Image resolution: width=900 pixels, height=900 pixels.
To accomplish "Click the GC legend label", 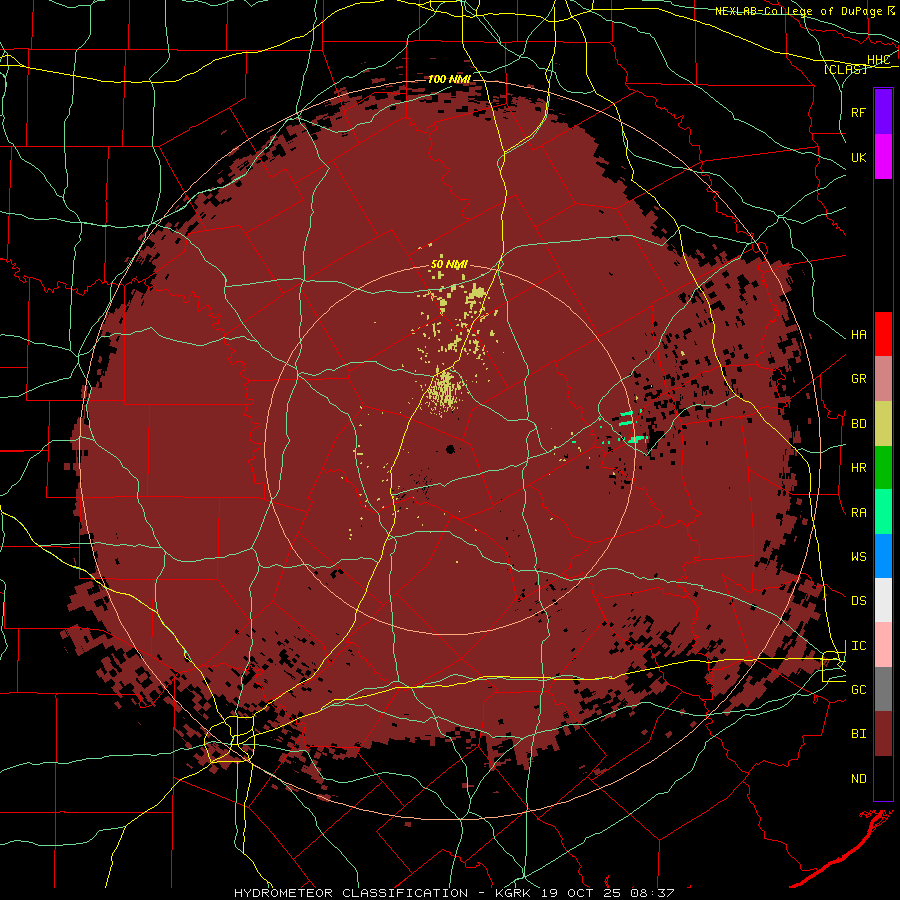I will [858, 690].
